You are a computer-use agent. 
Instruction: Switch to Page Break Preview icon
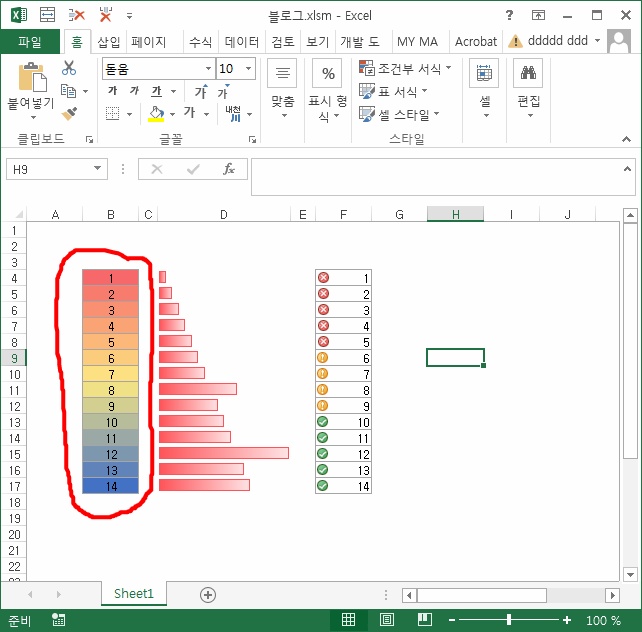425,620
